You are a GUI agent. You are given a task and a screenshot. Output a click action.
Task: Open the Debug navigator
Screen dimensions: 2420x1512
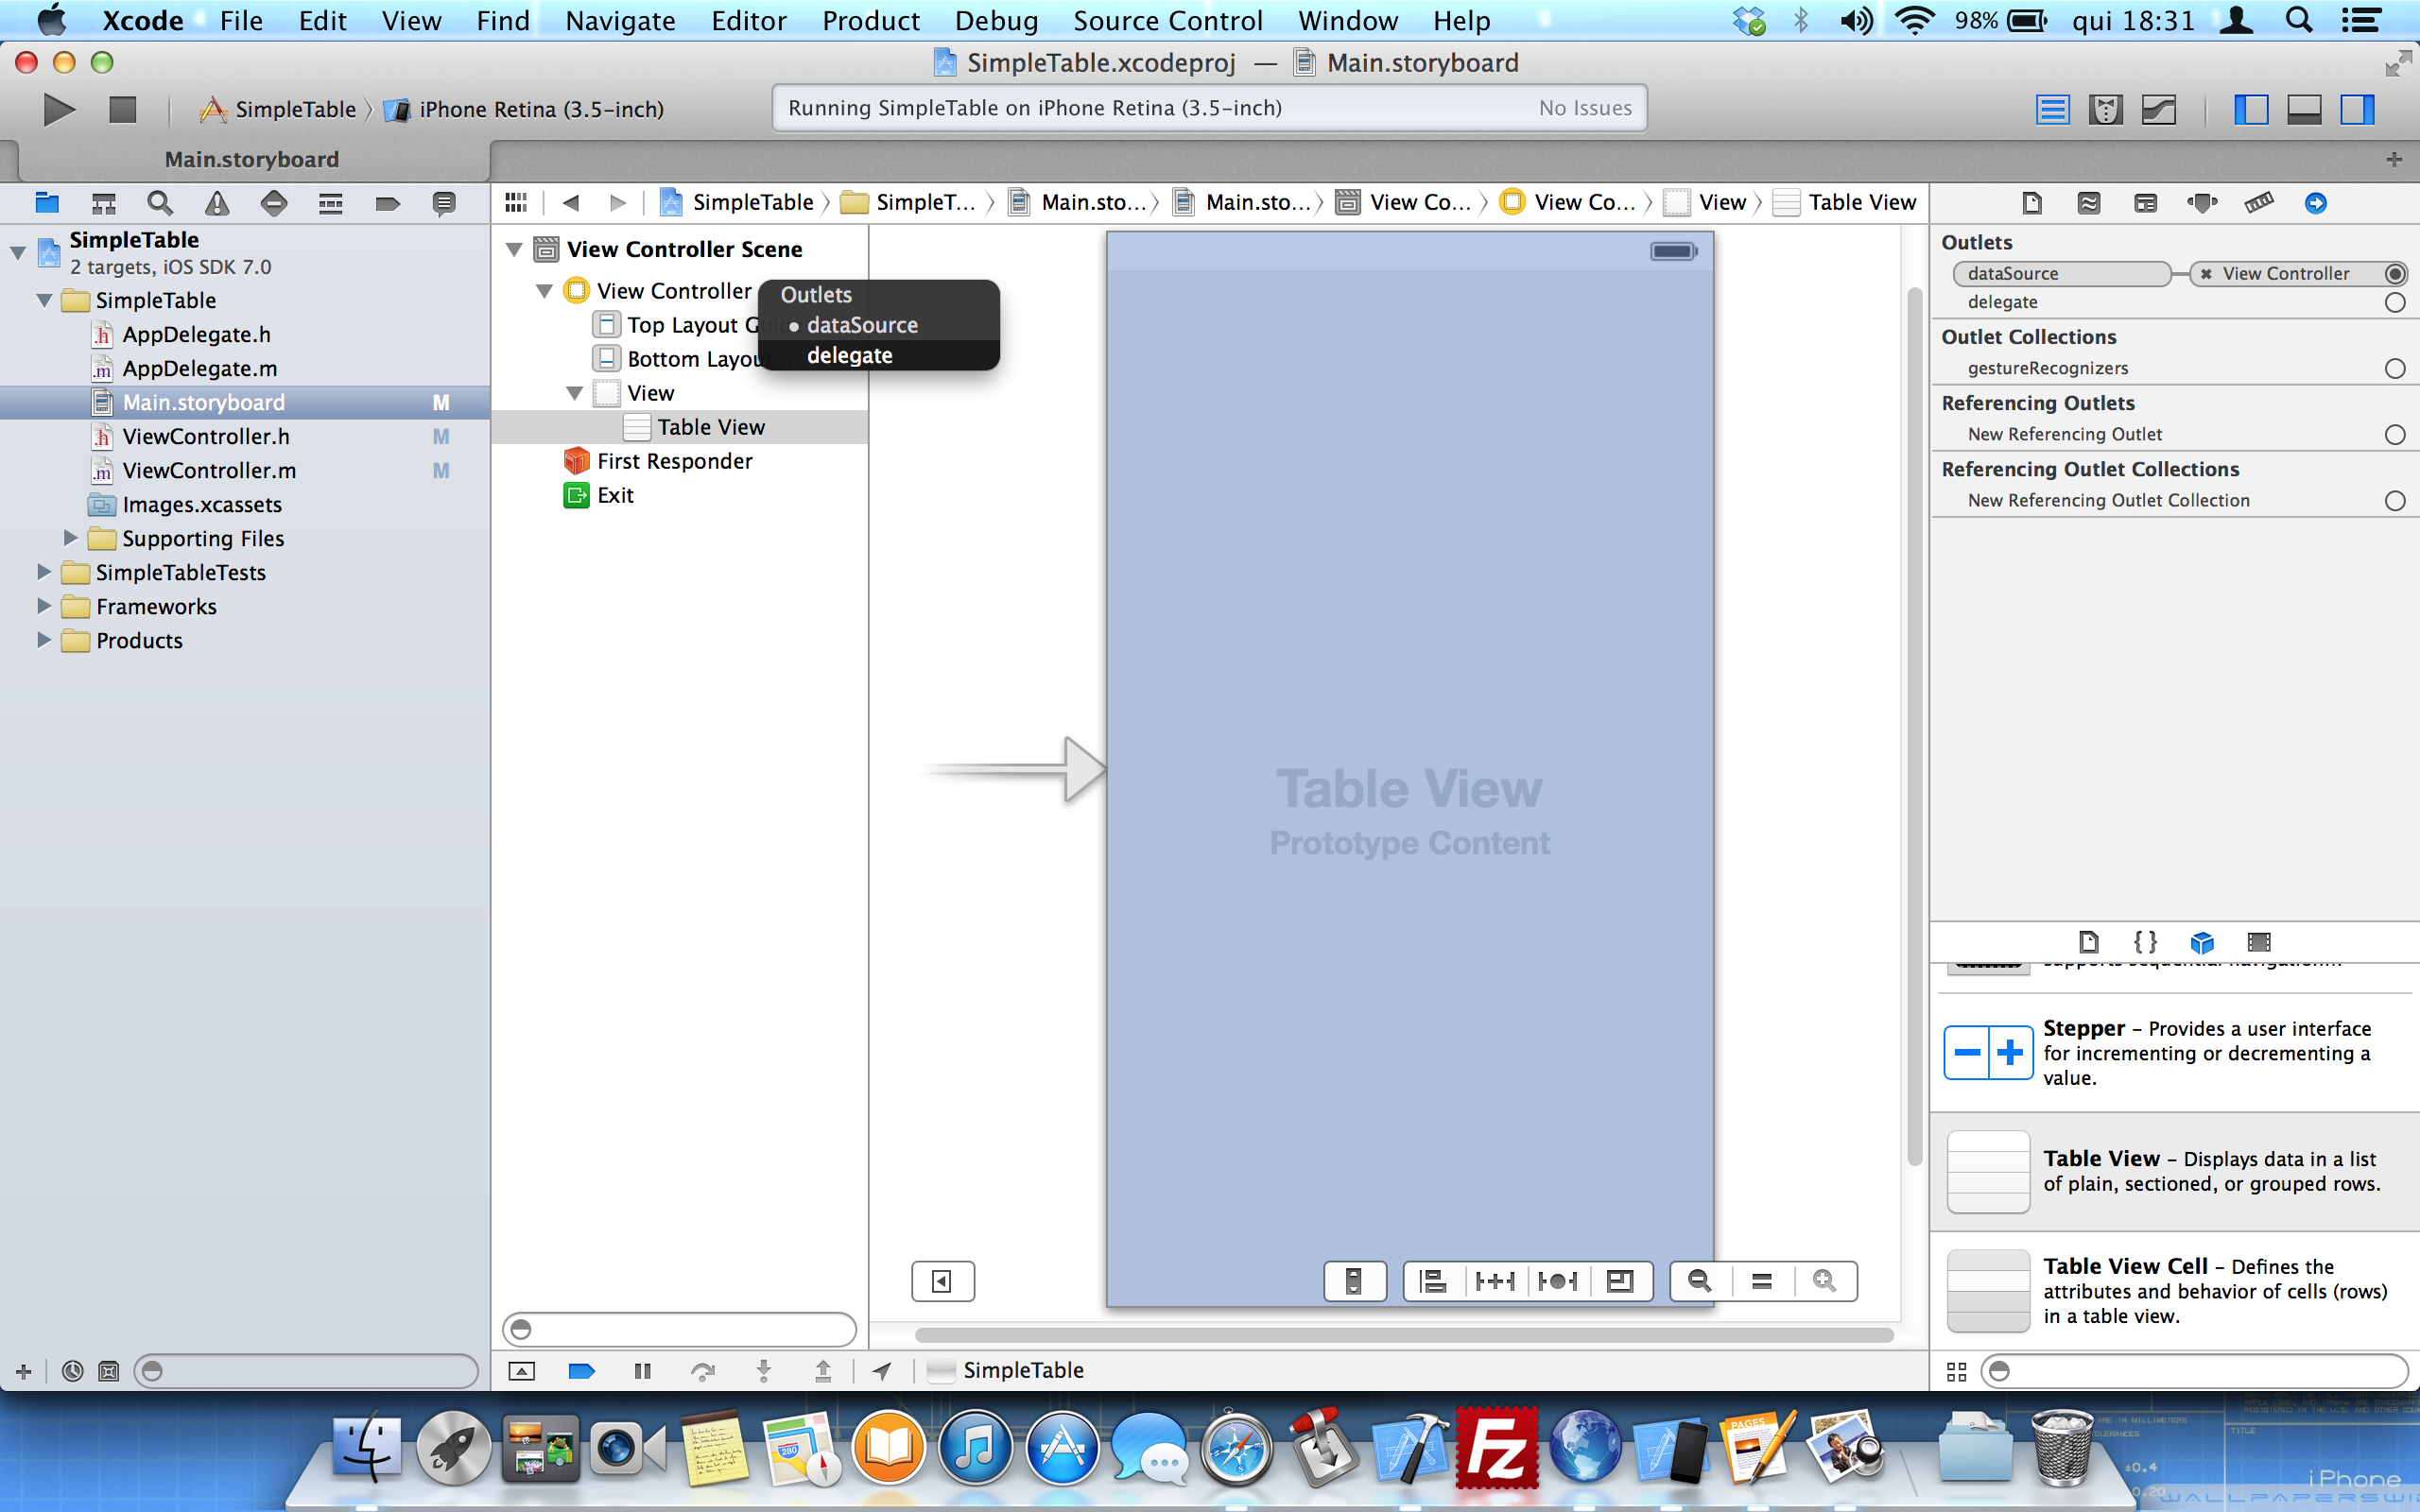[331, 203]
